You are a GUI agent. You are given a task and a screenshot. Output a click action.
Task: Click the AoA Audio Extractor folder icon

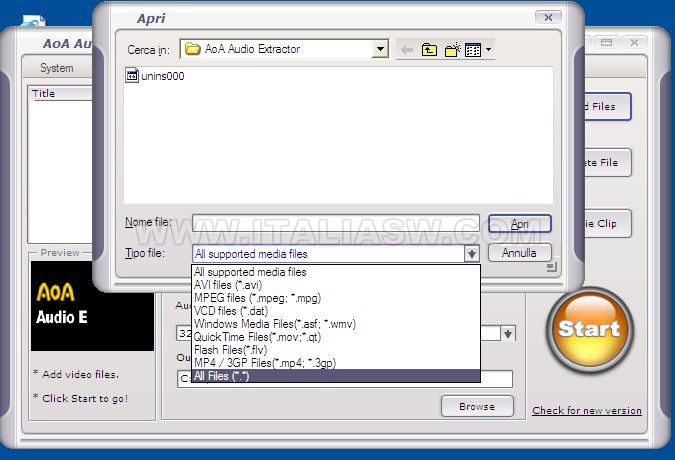tap(192, 49)
